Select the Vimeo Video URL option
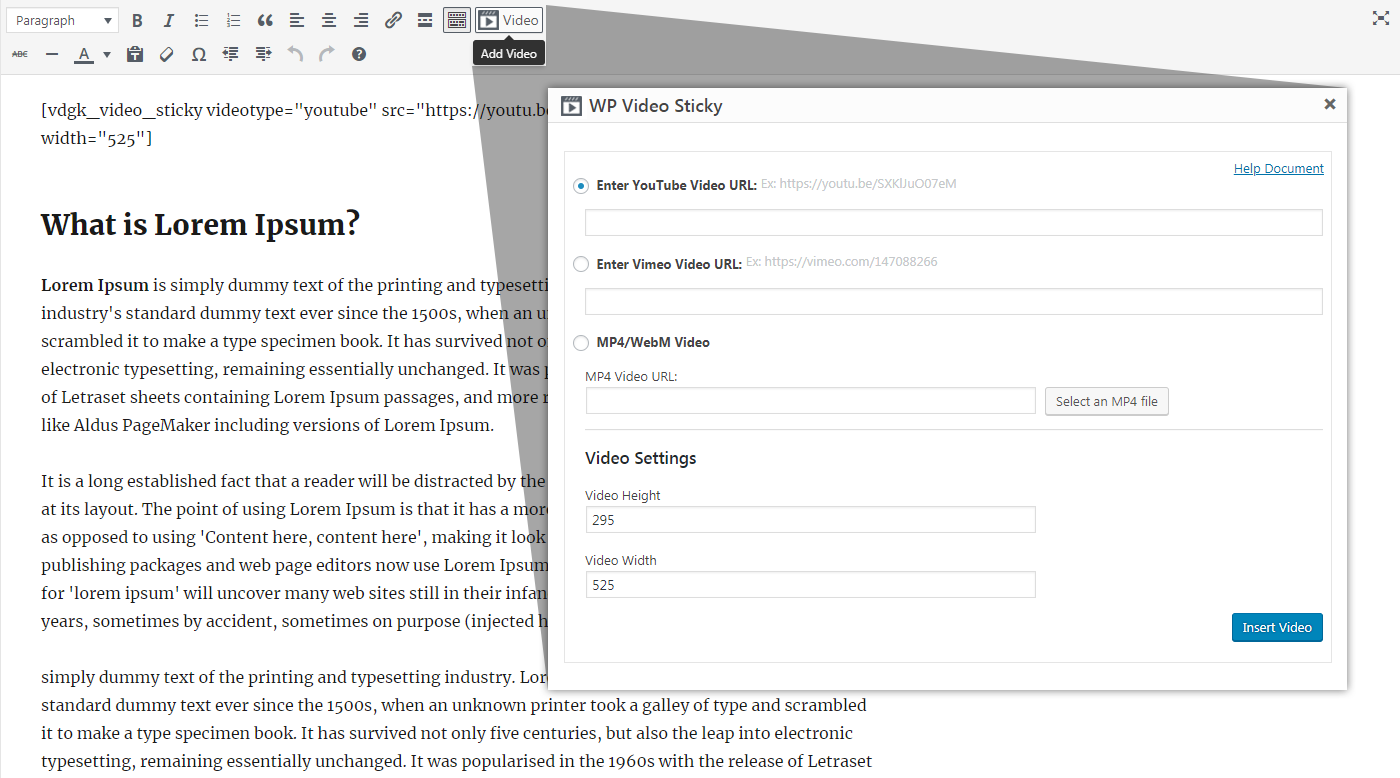The width and height of the screenshot is (1400, 778). pos(581,265)
